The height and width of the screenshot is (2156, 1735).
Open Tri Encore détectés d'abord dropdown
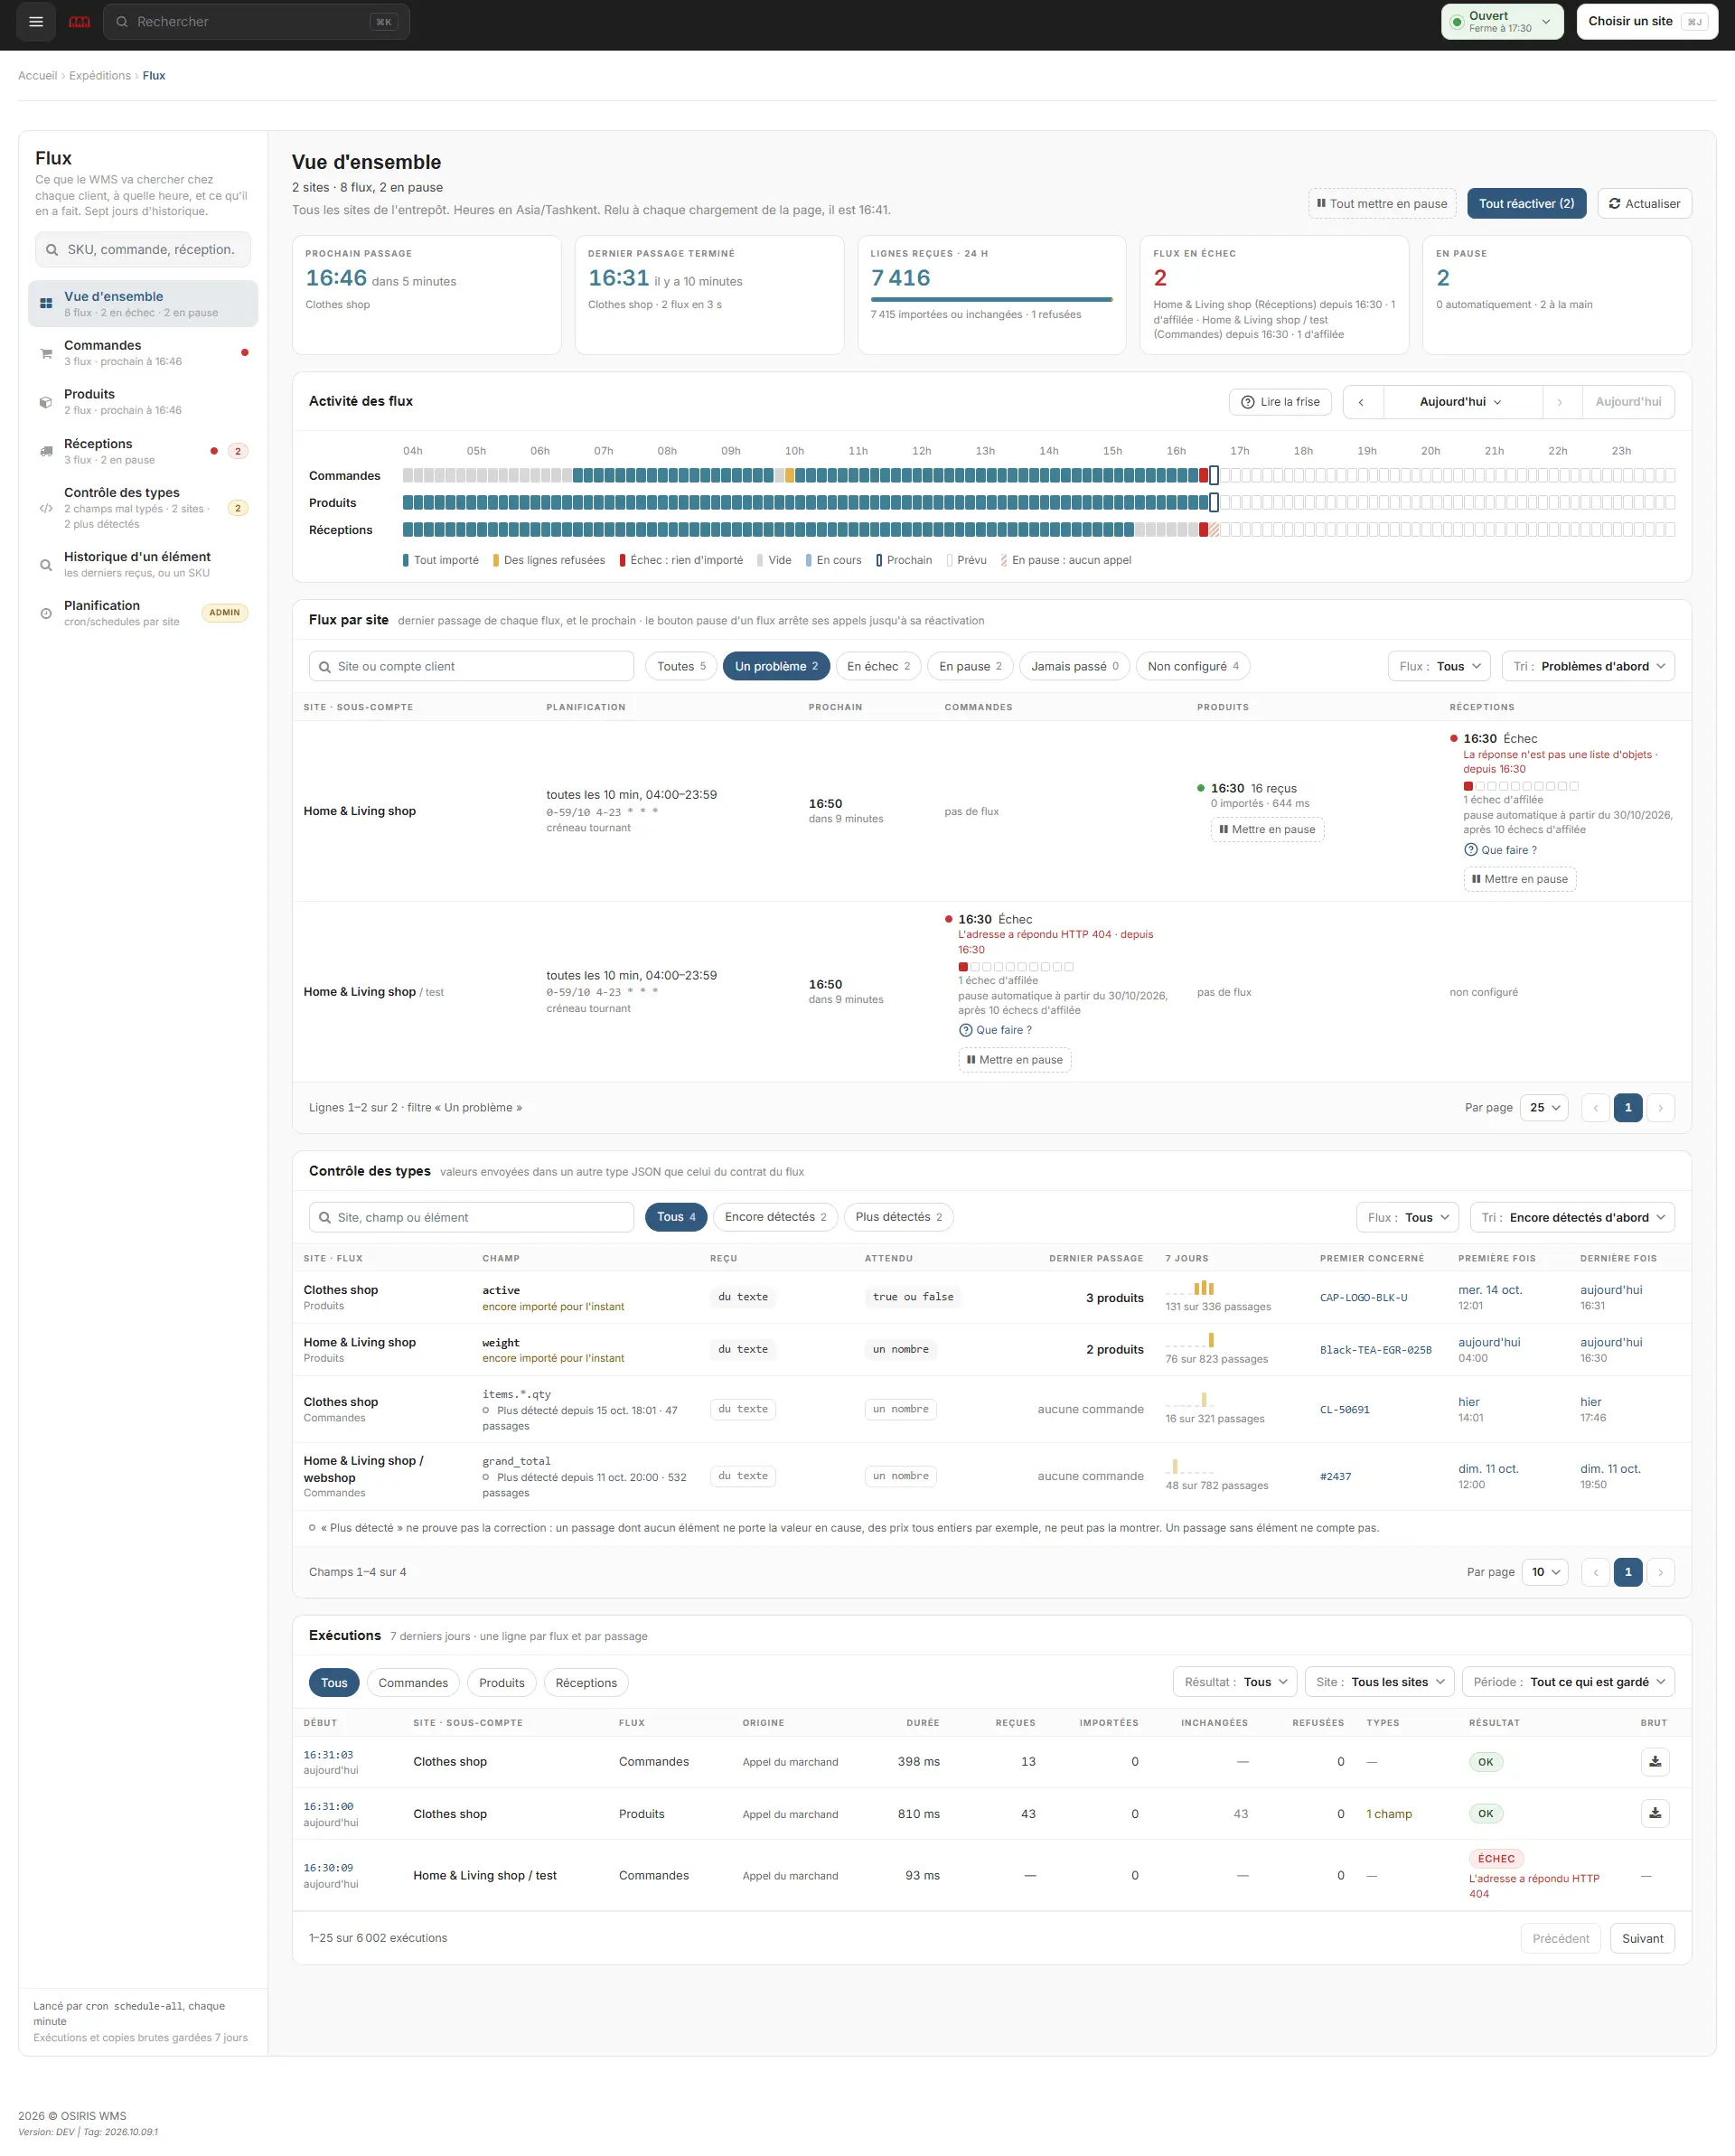1572,1217
